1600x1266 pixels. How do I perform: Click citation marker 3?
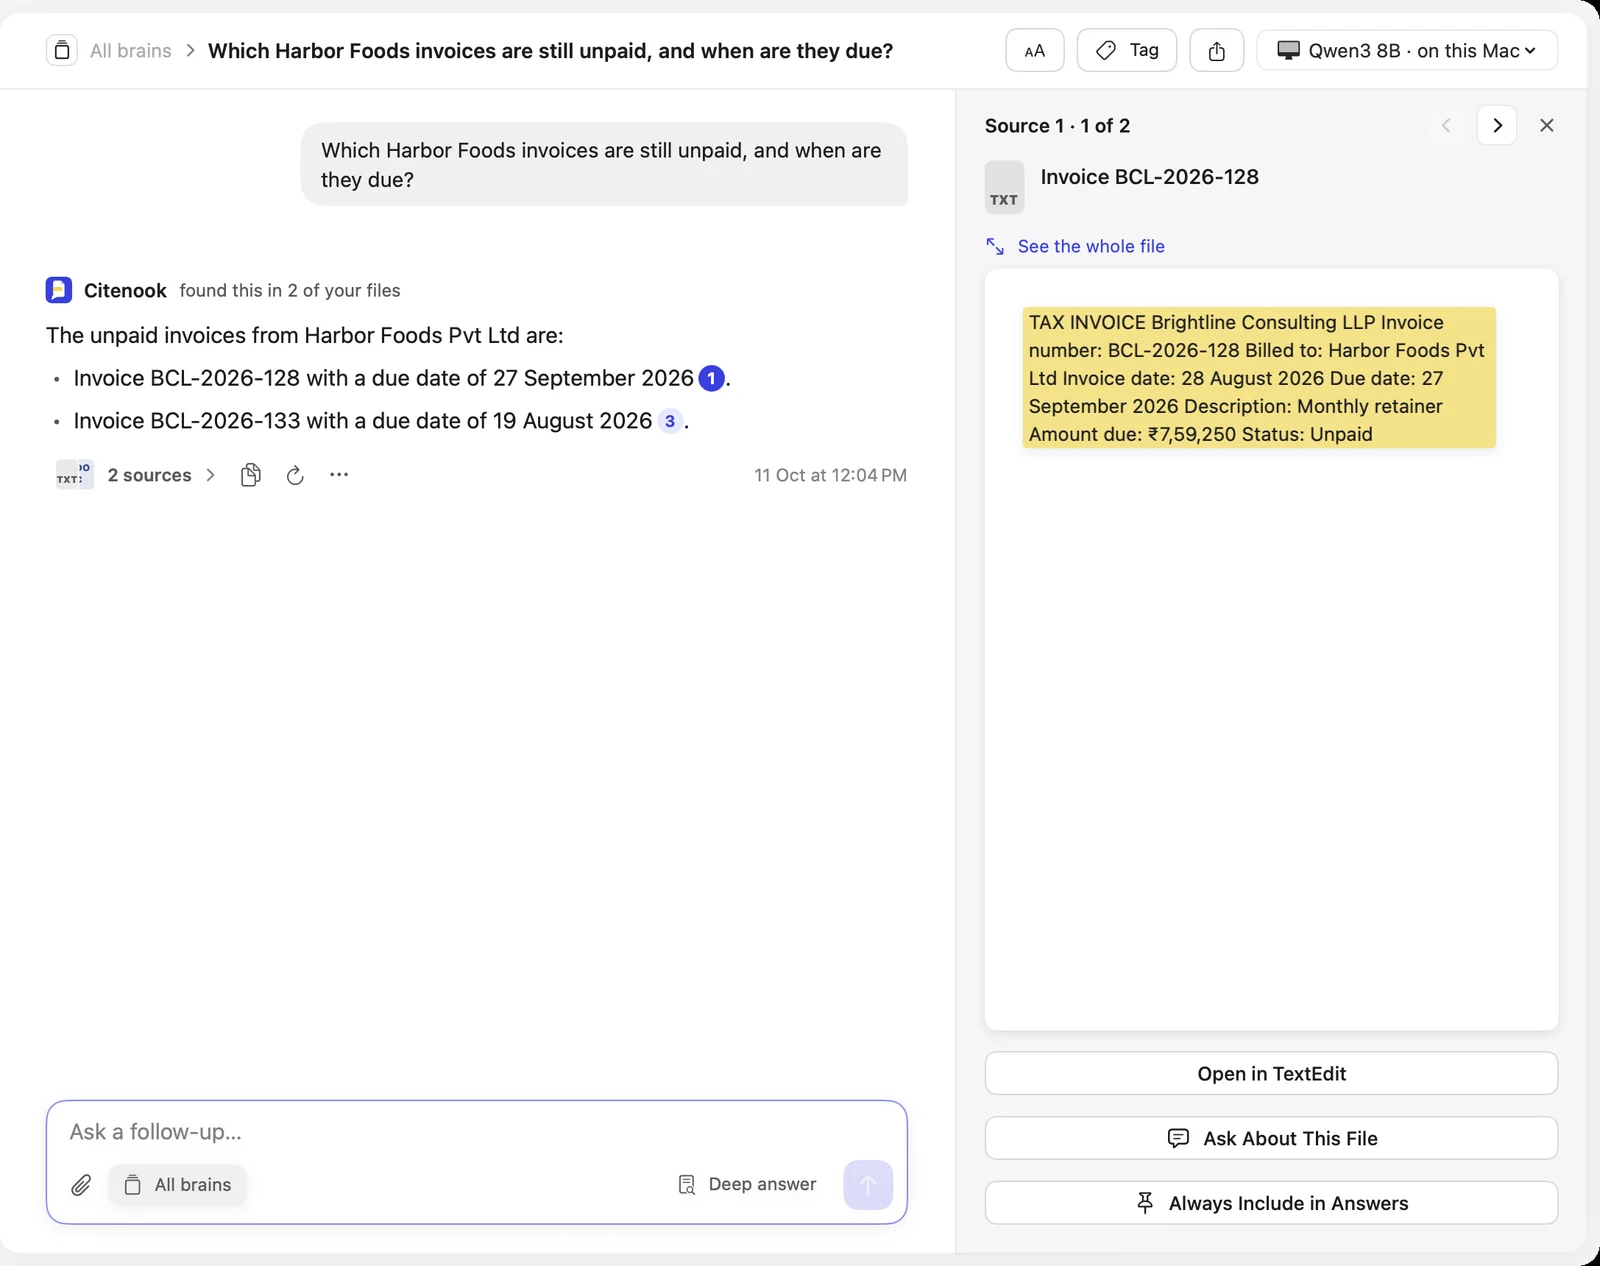[670, 421]
